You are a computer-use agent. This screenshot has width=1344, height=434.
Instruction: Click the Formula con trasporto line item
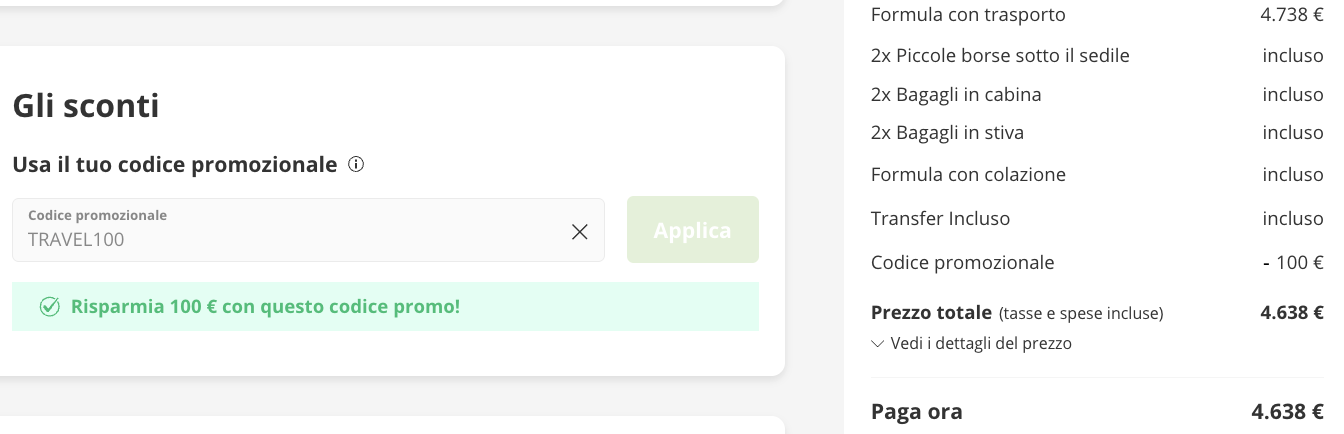click(x=968, y=15)
